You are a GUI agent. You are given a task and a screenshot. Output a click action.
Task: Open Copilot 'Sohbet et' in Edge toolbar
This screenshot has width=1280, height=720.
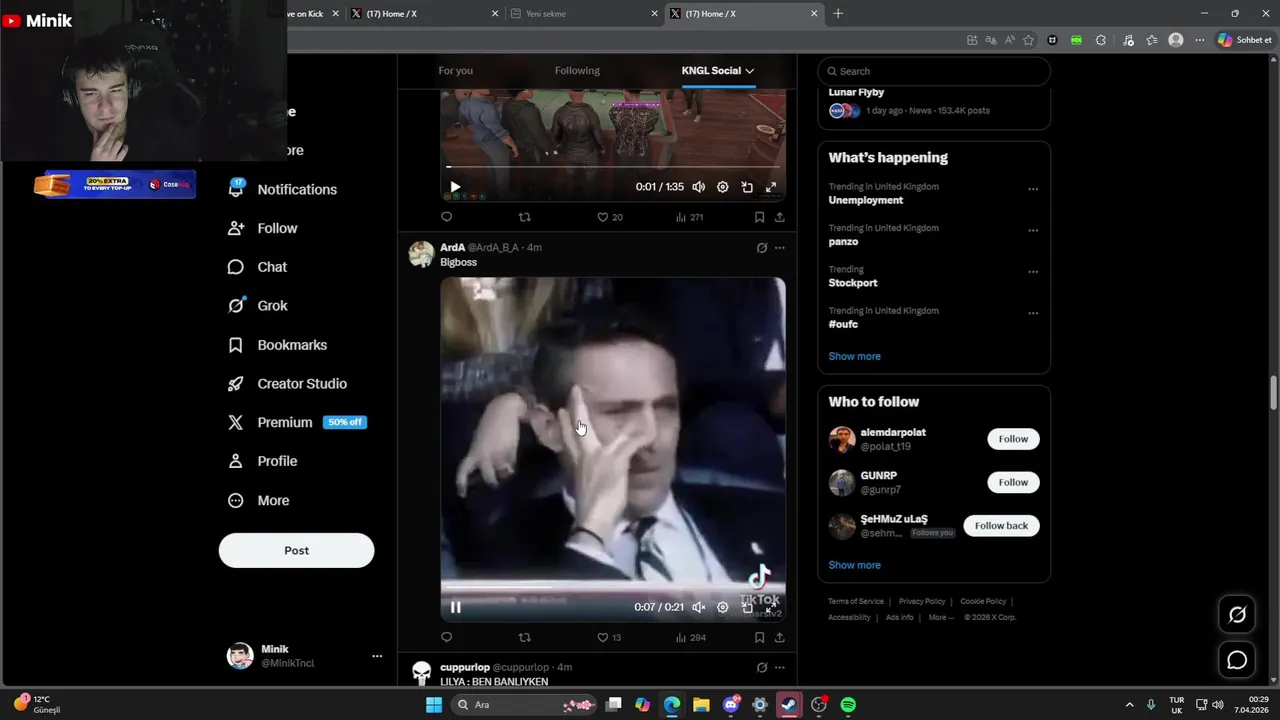(1245, 40)
